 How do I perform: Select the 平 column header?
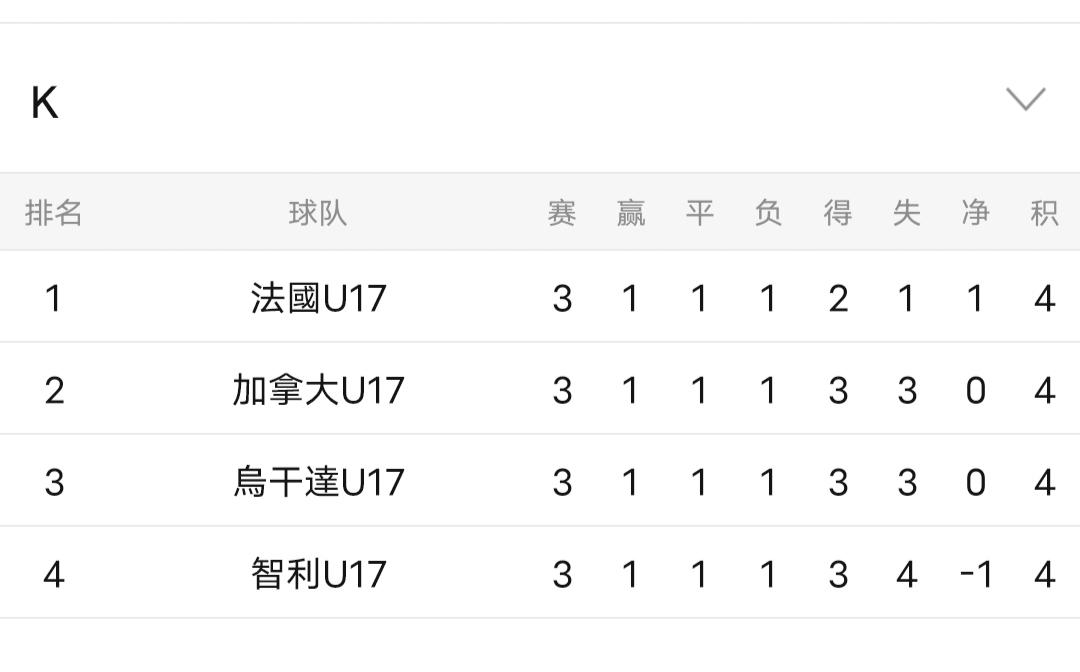coord(699,213)
